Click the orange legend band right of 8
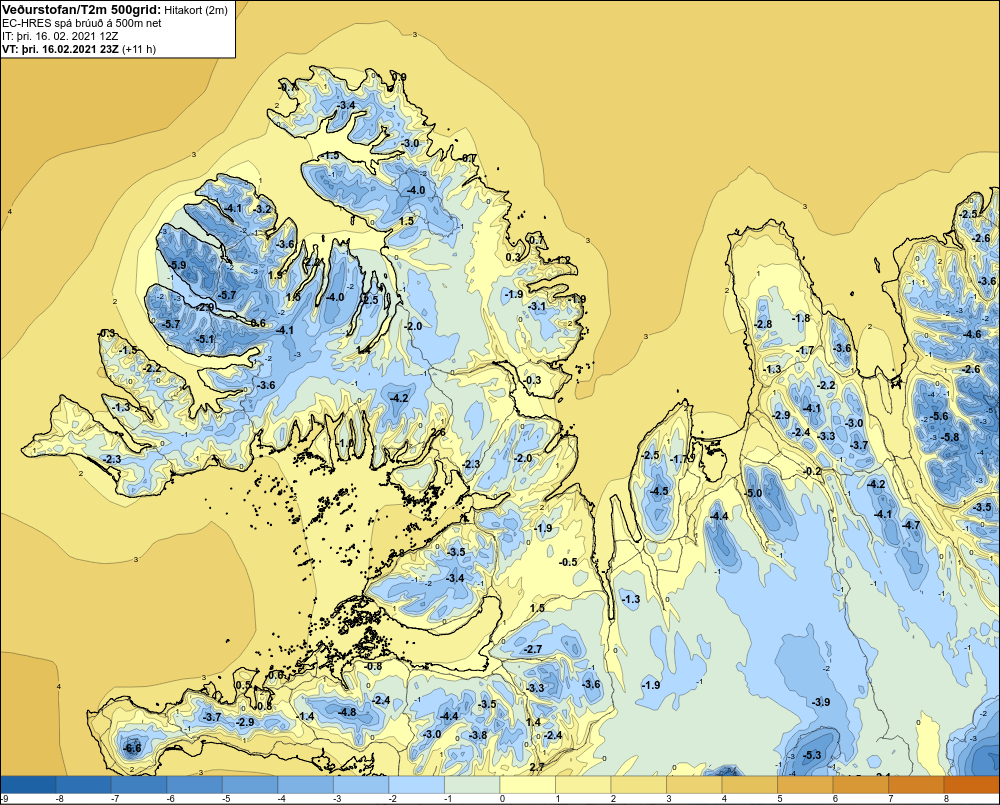This screenshot has width=1000, height=805. pos(972,784)
